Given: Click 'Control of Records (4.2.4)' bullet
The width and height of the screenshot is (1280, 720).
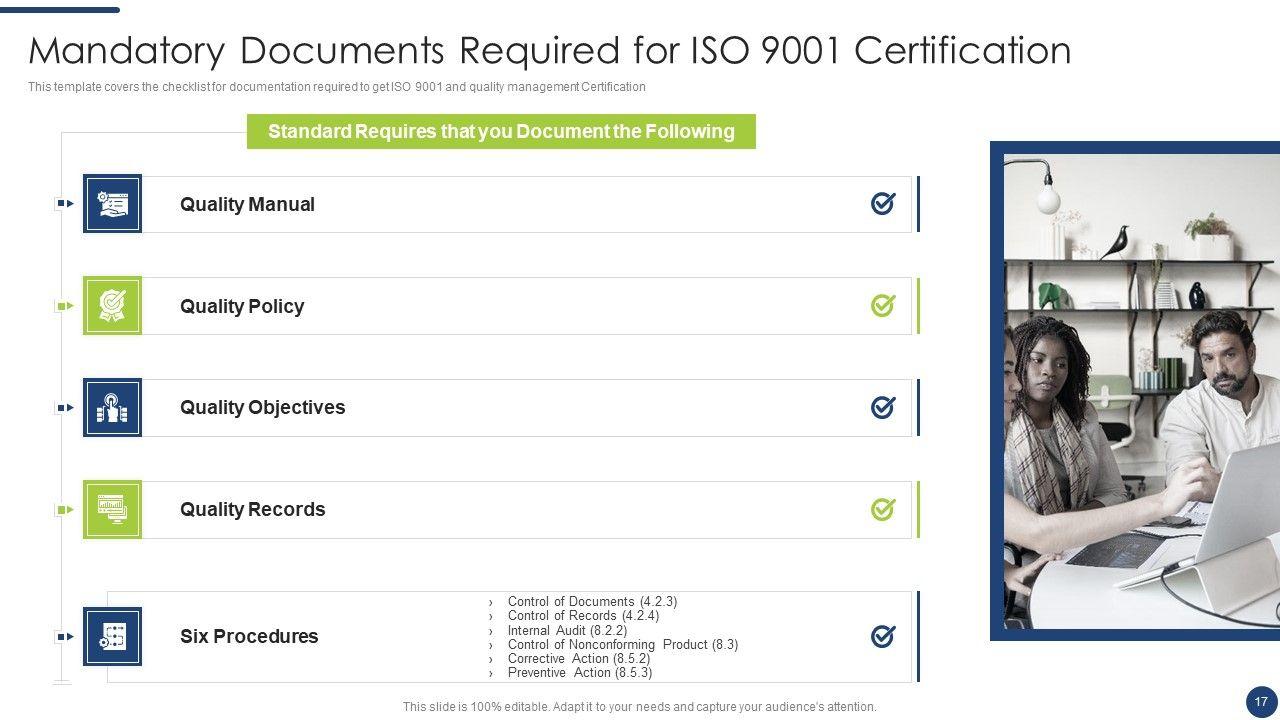Looking at the screenshot, I should pyautogui.click(x=583, y=616).
